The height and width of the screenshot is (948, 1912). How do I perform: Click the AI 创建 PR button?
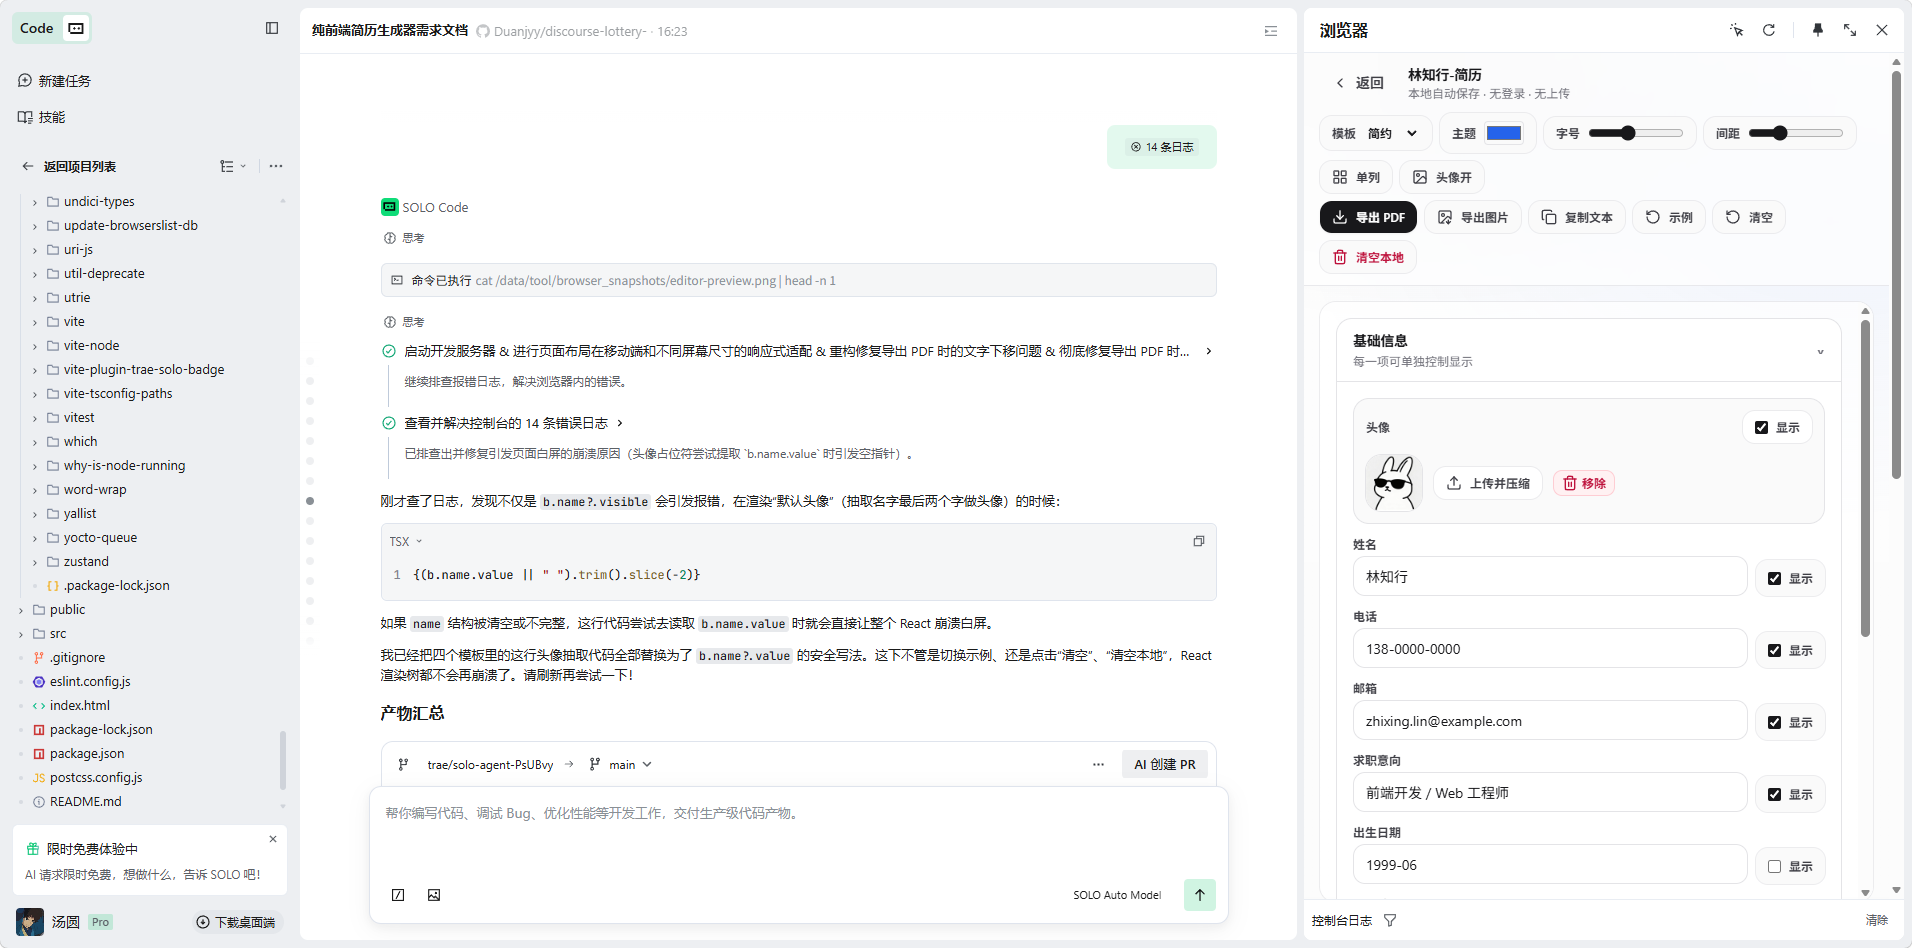click(1164, 765)
